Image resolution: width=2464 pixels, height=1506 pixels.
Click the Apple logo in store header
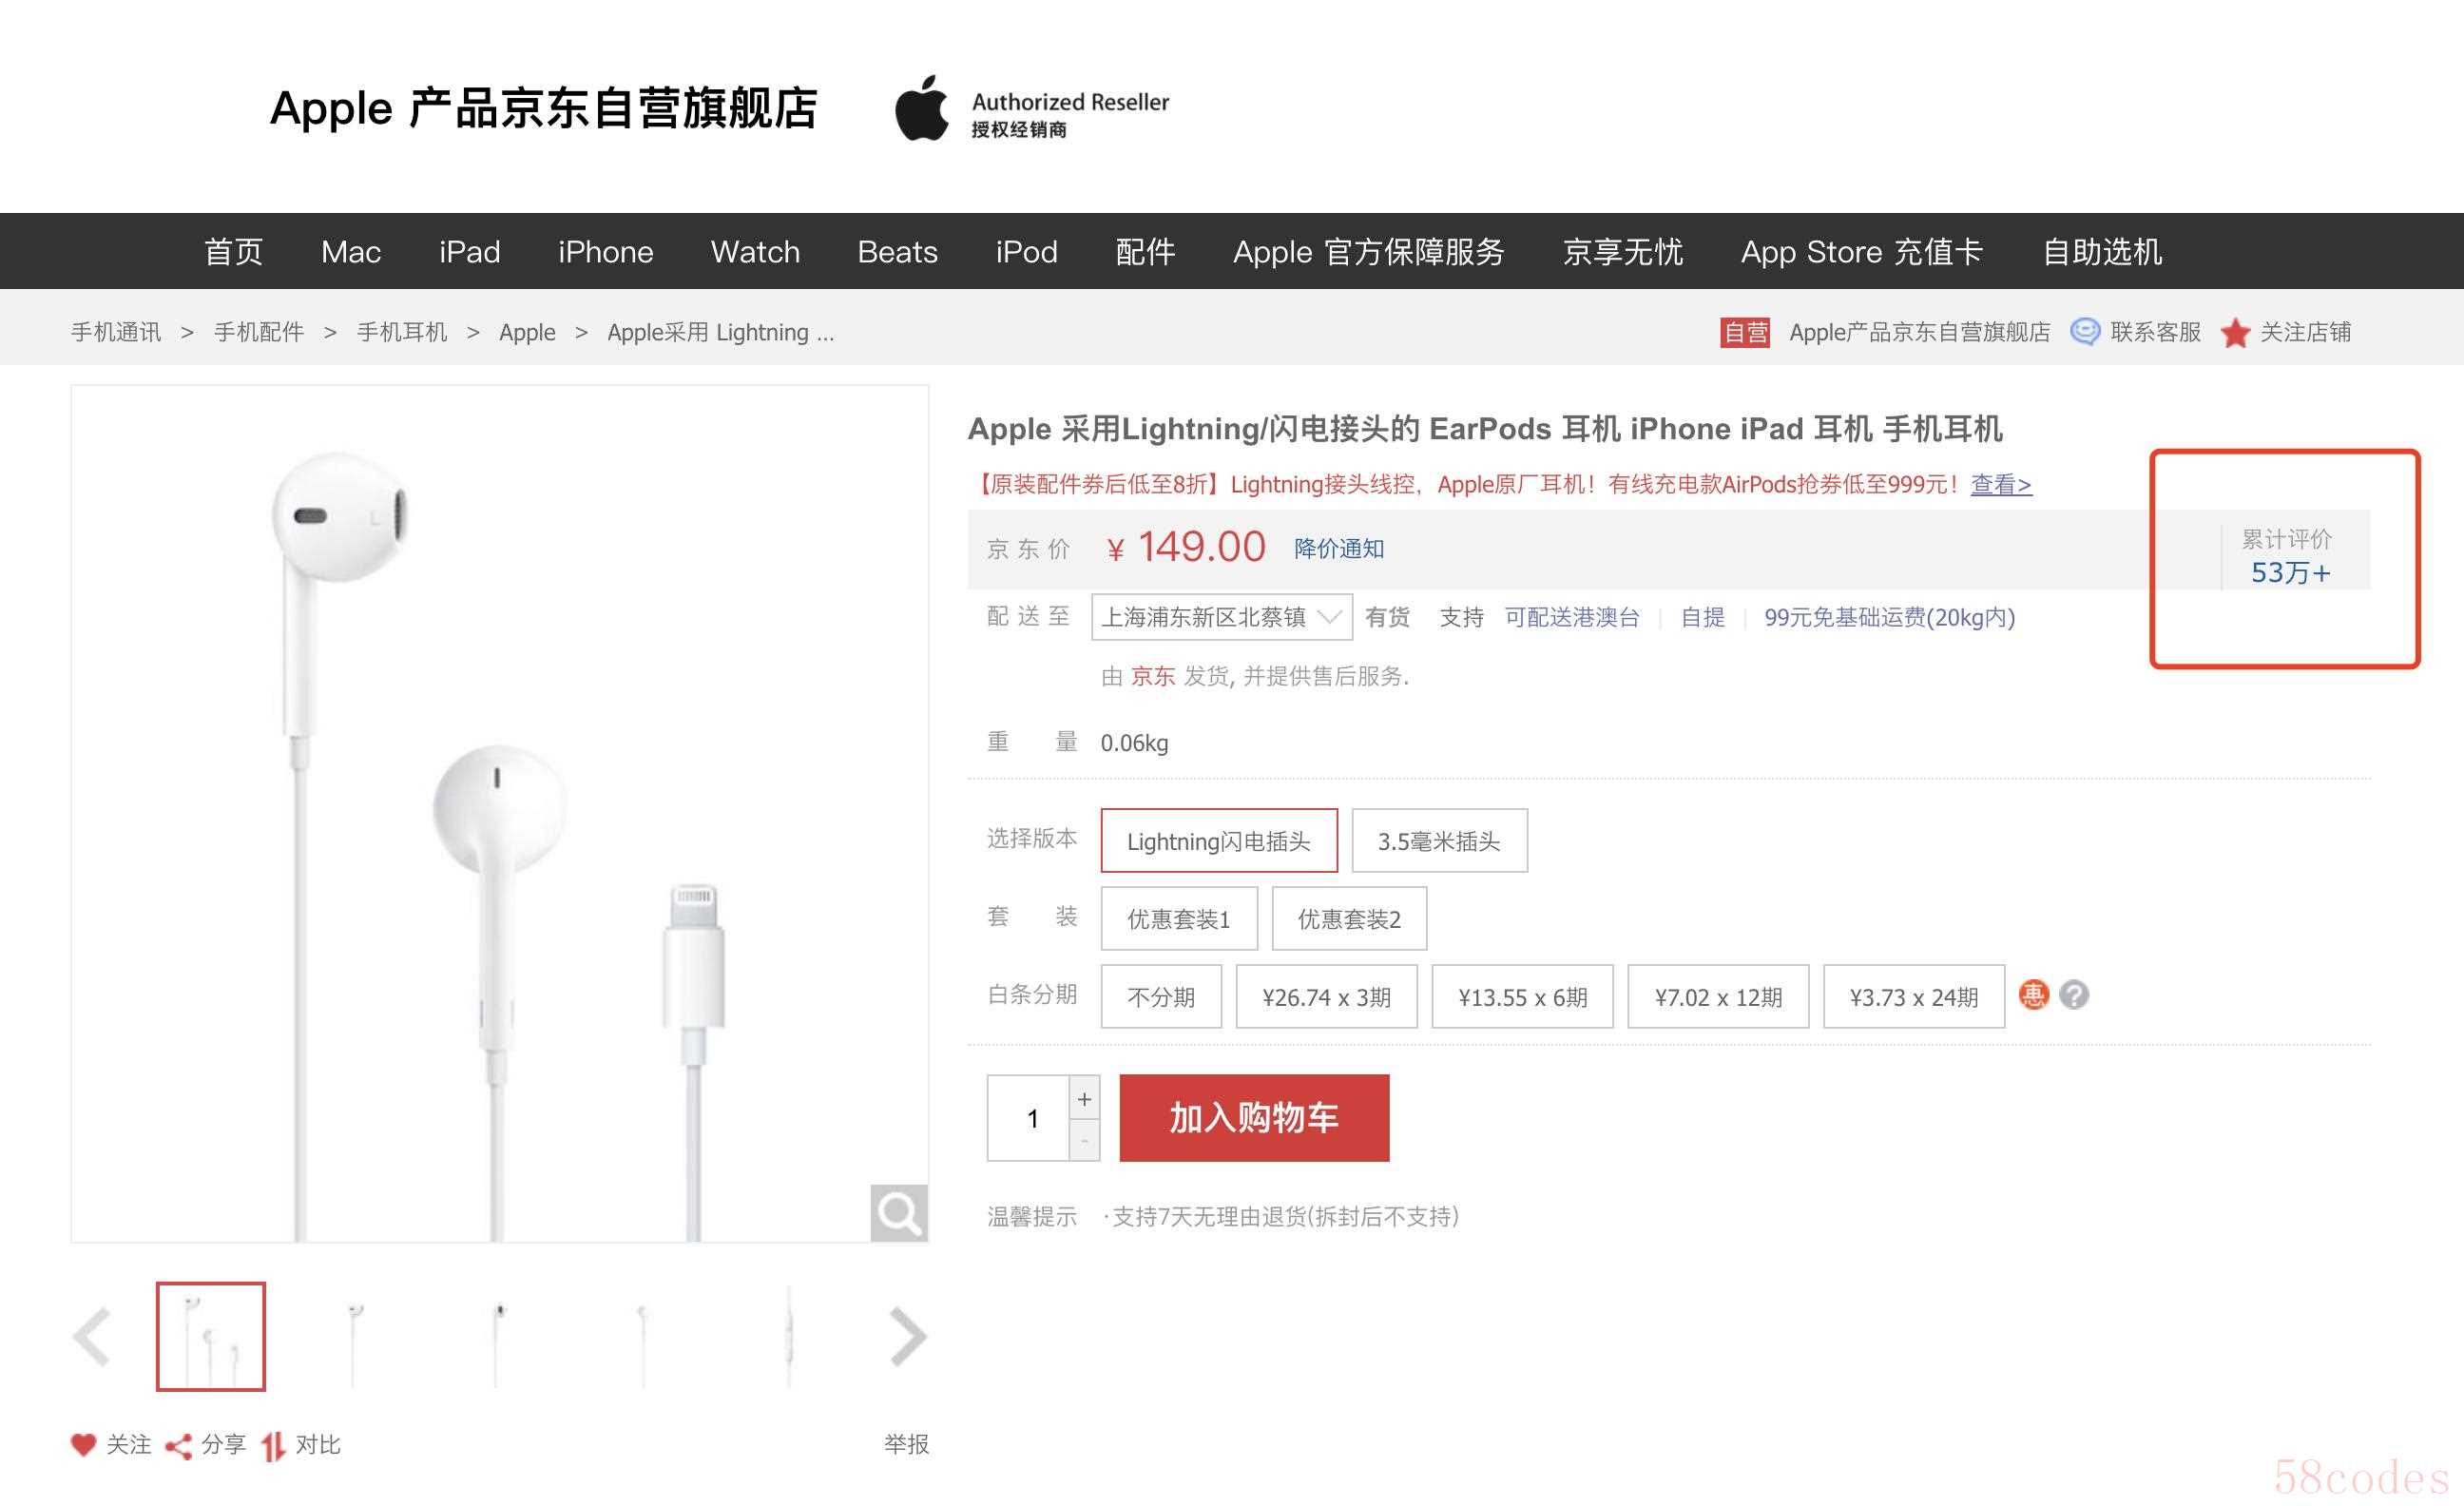[x=921, y=108]
